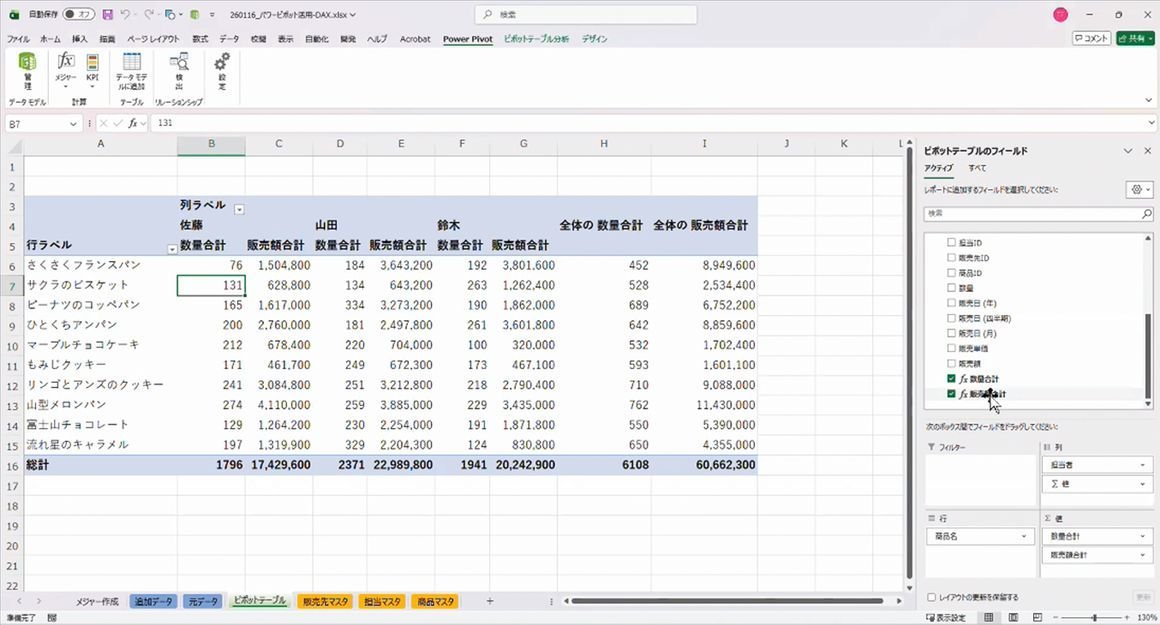Click the Undo icon in title bar
Viewport: 1160px width, 625px height.
pos(126,14)
